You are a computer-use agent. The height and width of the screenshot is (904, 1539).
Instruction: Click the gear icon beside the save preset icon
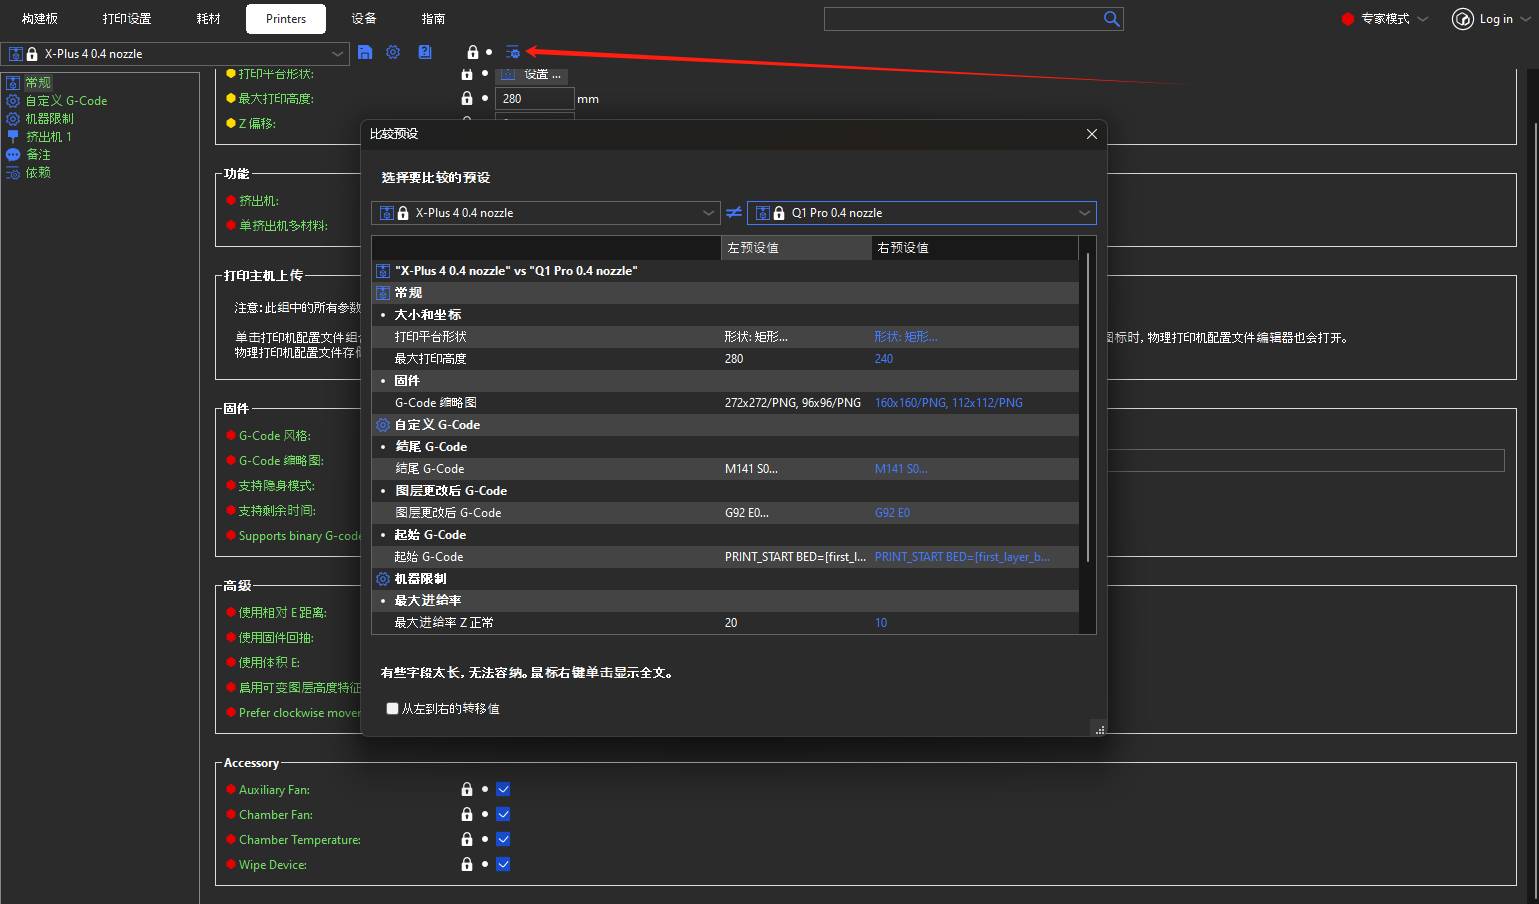click(393, 52)
